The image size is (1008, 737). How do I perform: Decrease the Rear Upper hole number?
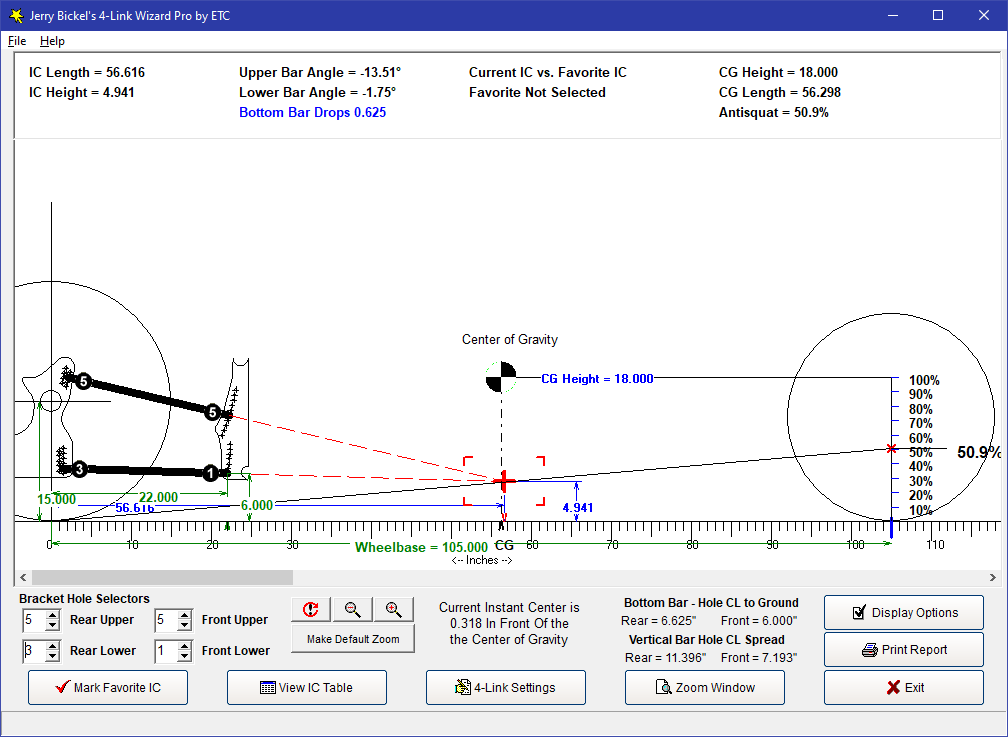point(53,626)
